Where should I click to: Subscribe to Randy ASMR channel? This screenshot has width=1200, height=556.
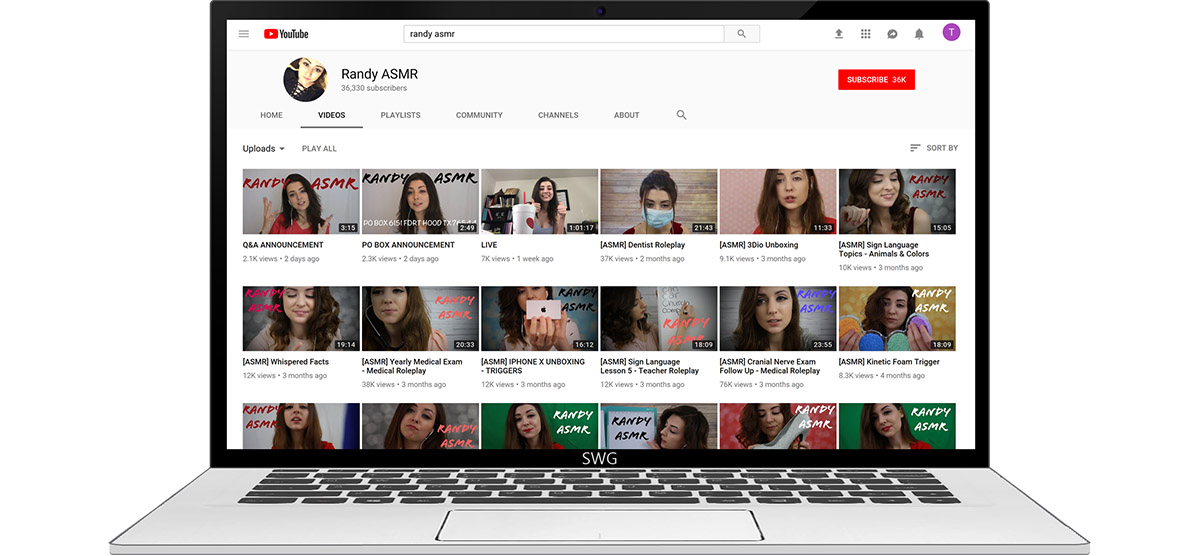876,79
